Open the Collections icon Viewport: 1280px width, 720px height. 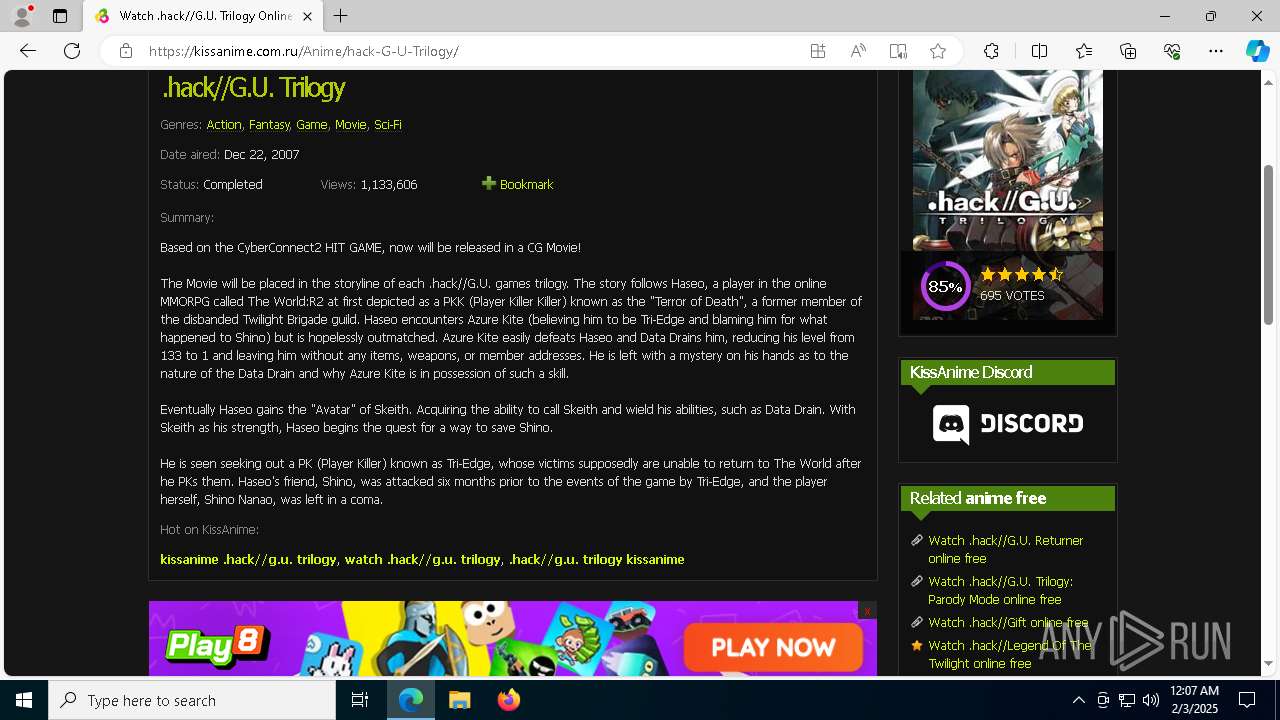click(1128, 51)
